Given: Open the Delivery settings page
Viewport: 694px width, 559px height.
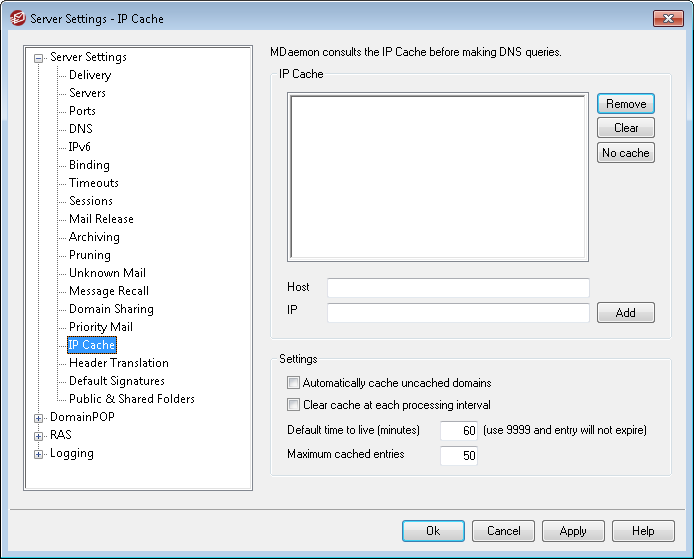Looking at the screenshot, I should coord(90,75).
